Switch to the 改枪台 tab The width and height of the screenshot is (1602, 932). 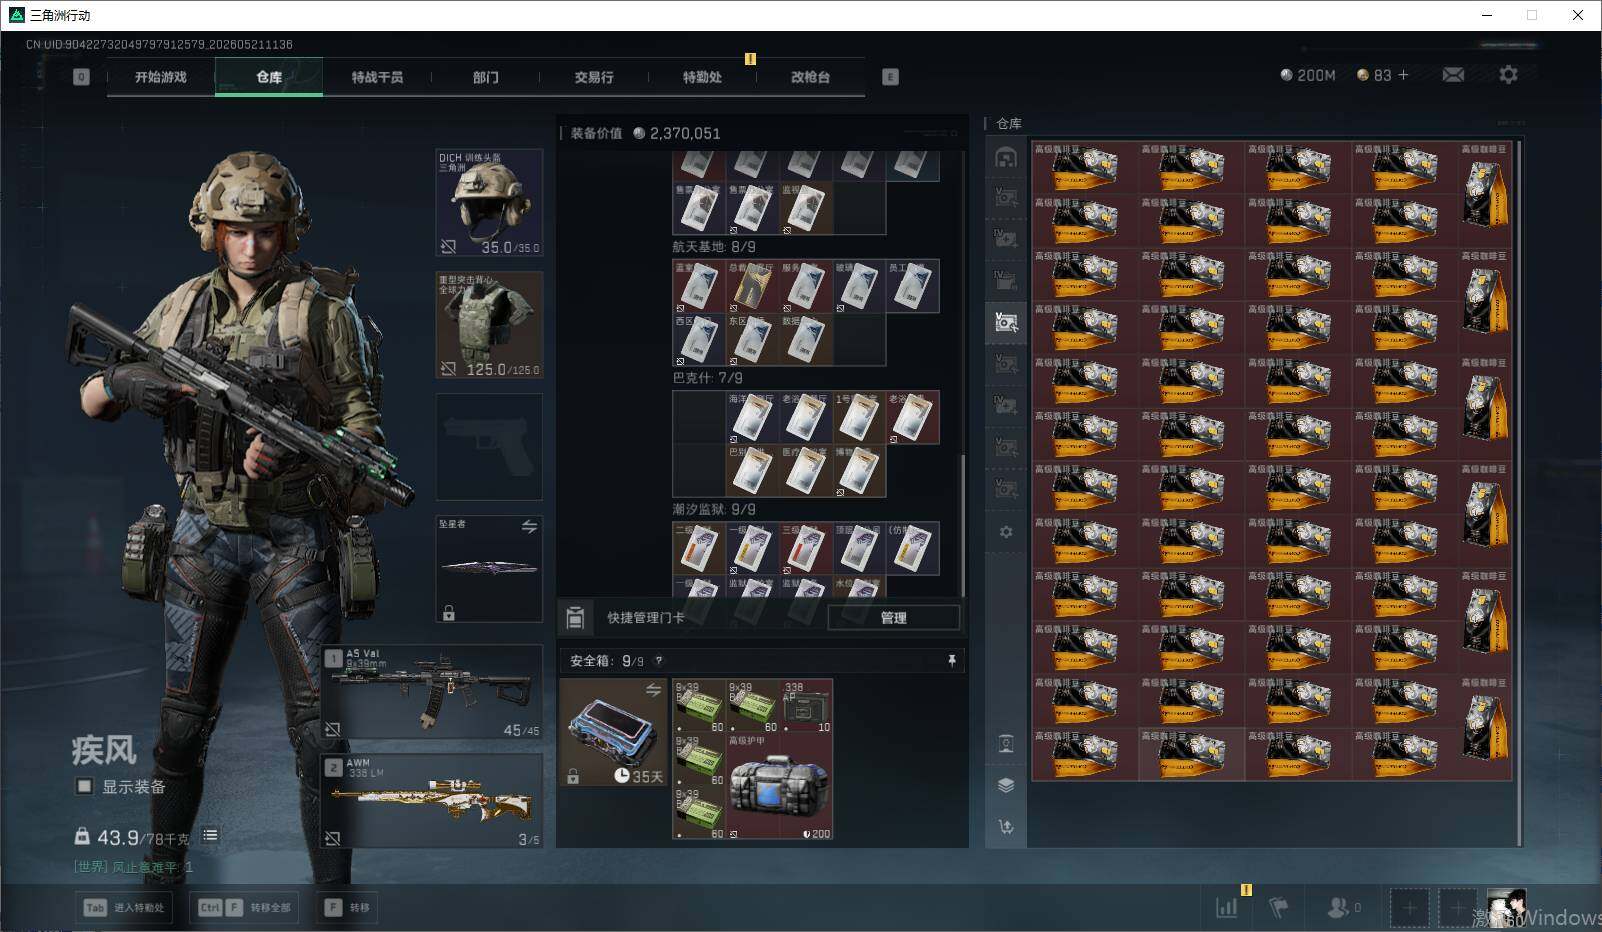pos(810,77)
